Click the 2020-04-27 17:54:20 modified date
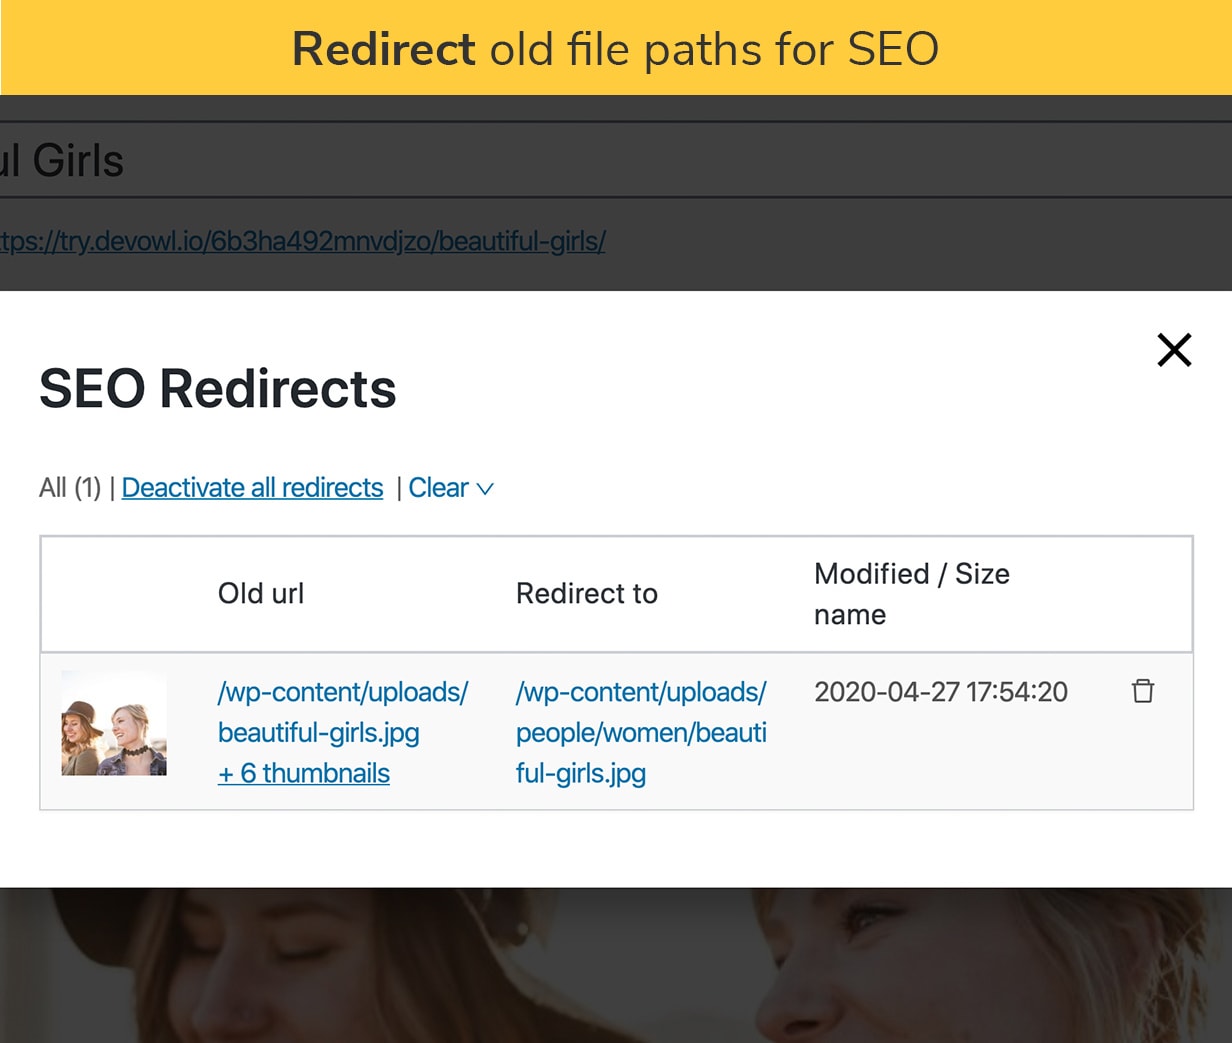The width and height of the screenshot is (1232, 1043). [941, 692]
